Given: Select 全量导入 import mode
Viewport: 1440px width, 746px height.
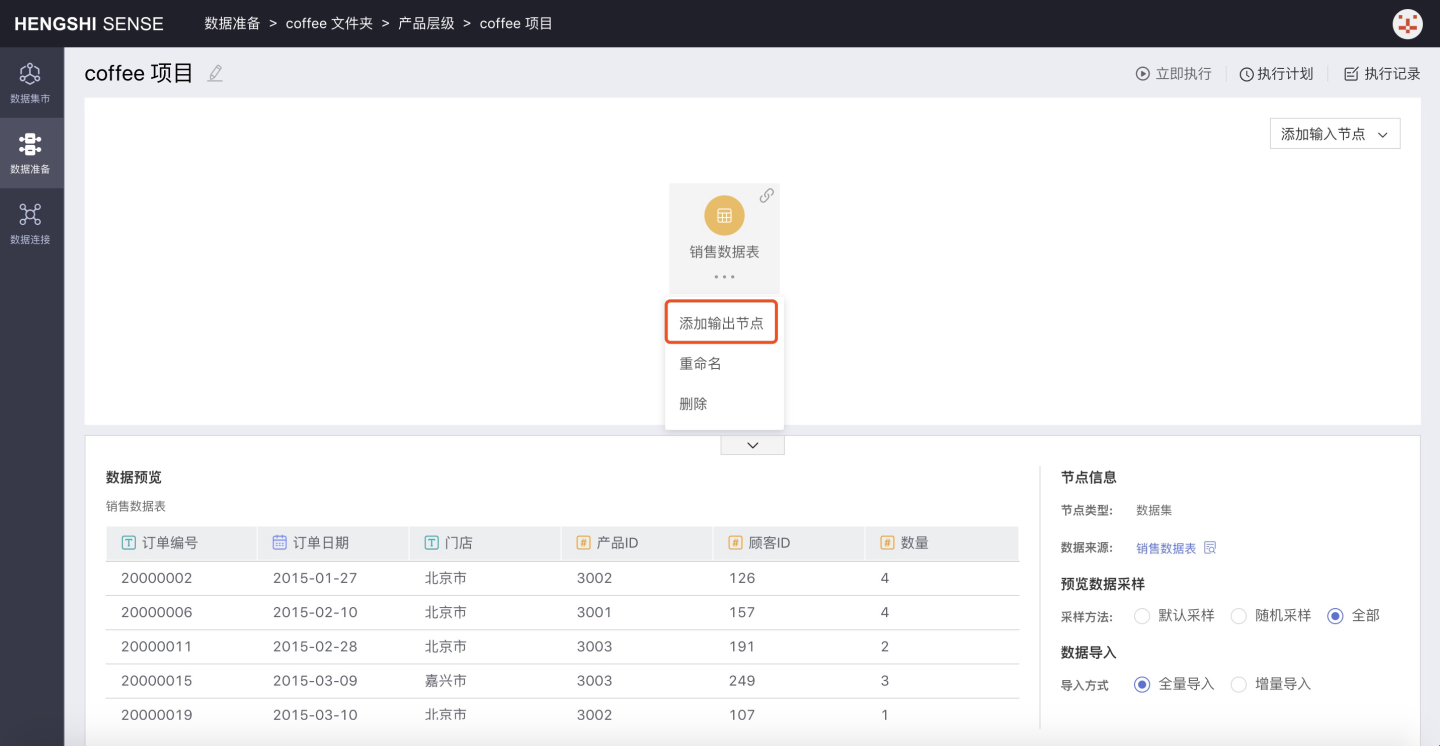Looking at the screenshot, I should tap(1142, 684).
